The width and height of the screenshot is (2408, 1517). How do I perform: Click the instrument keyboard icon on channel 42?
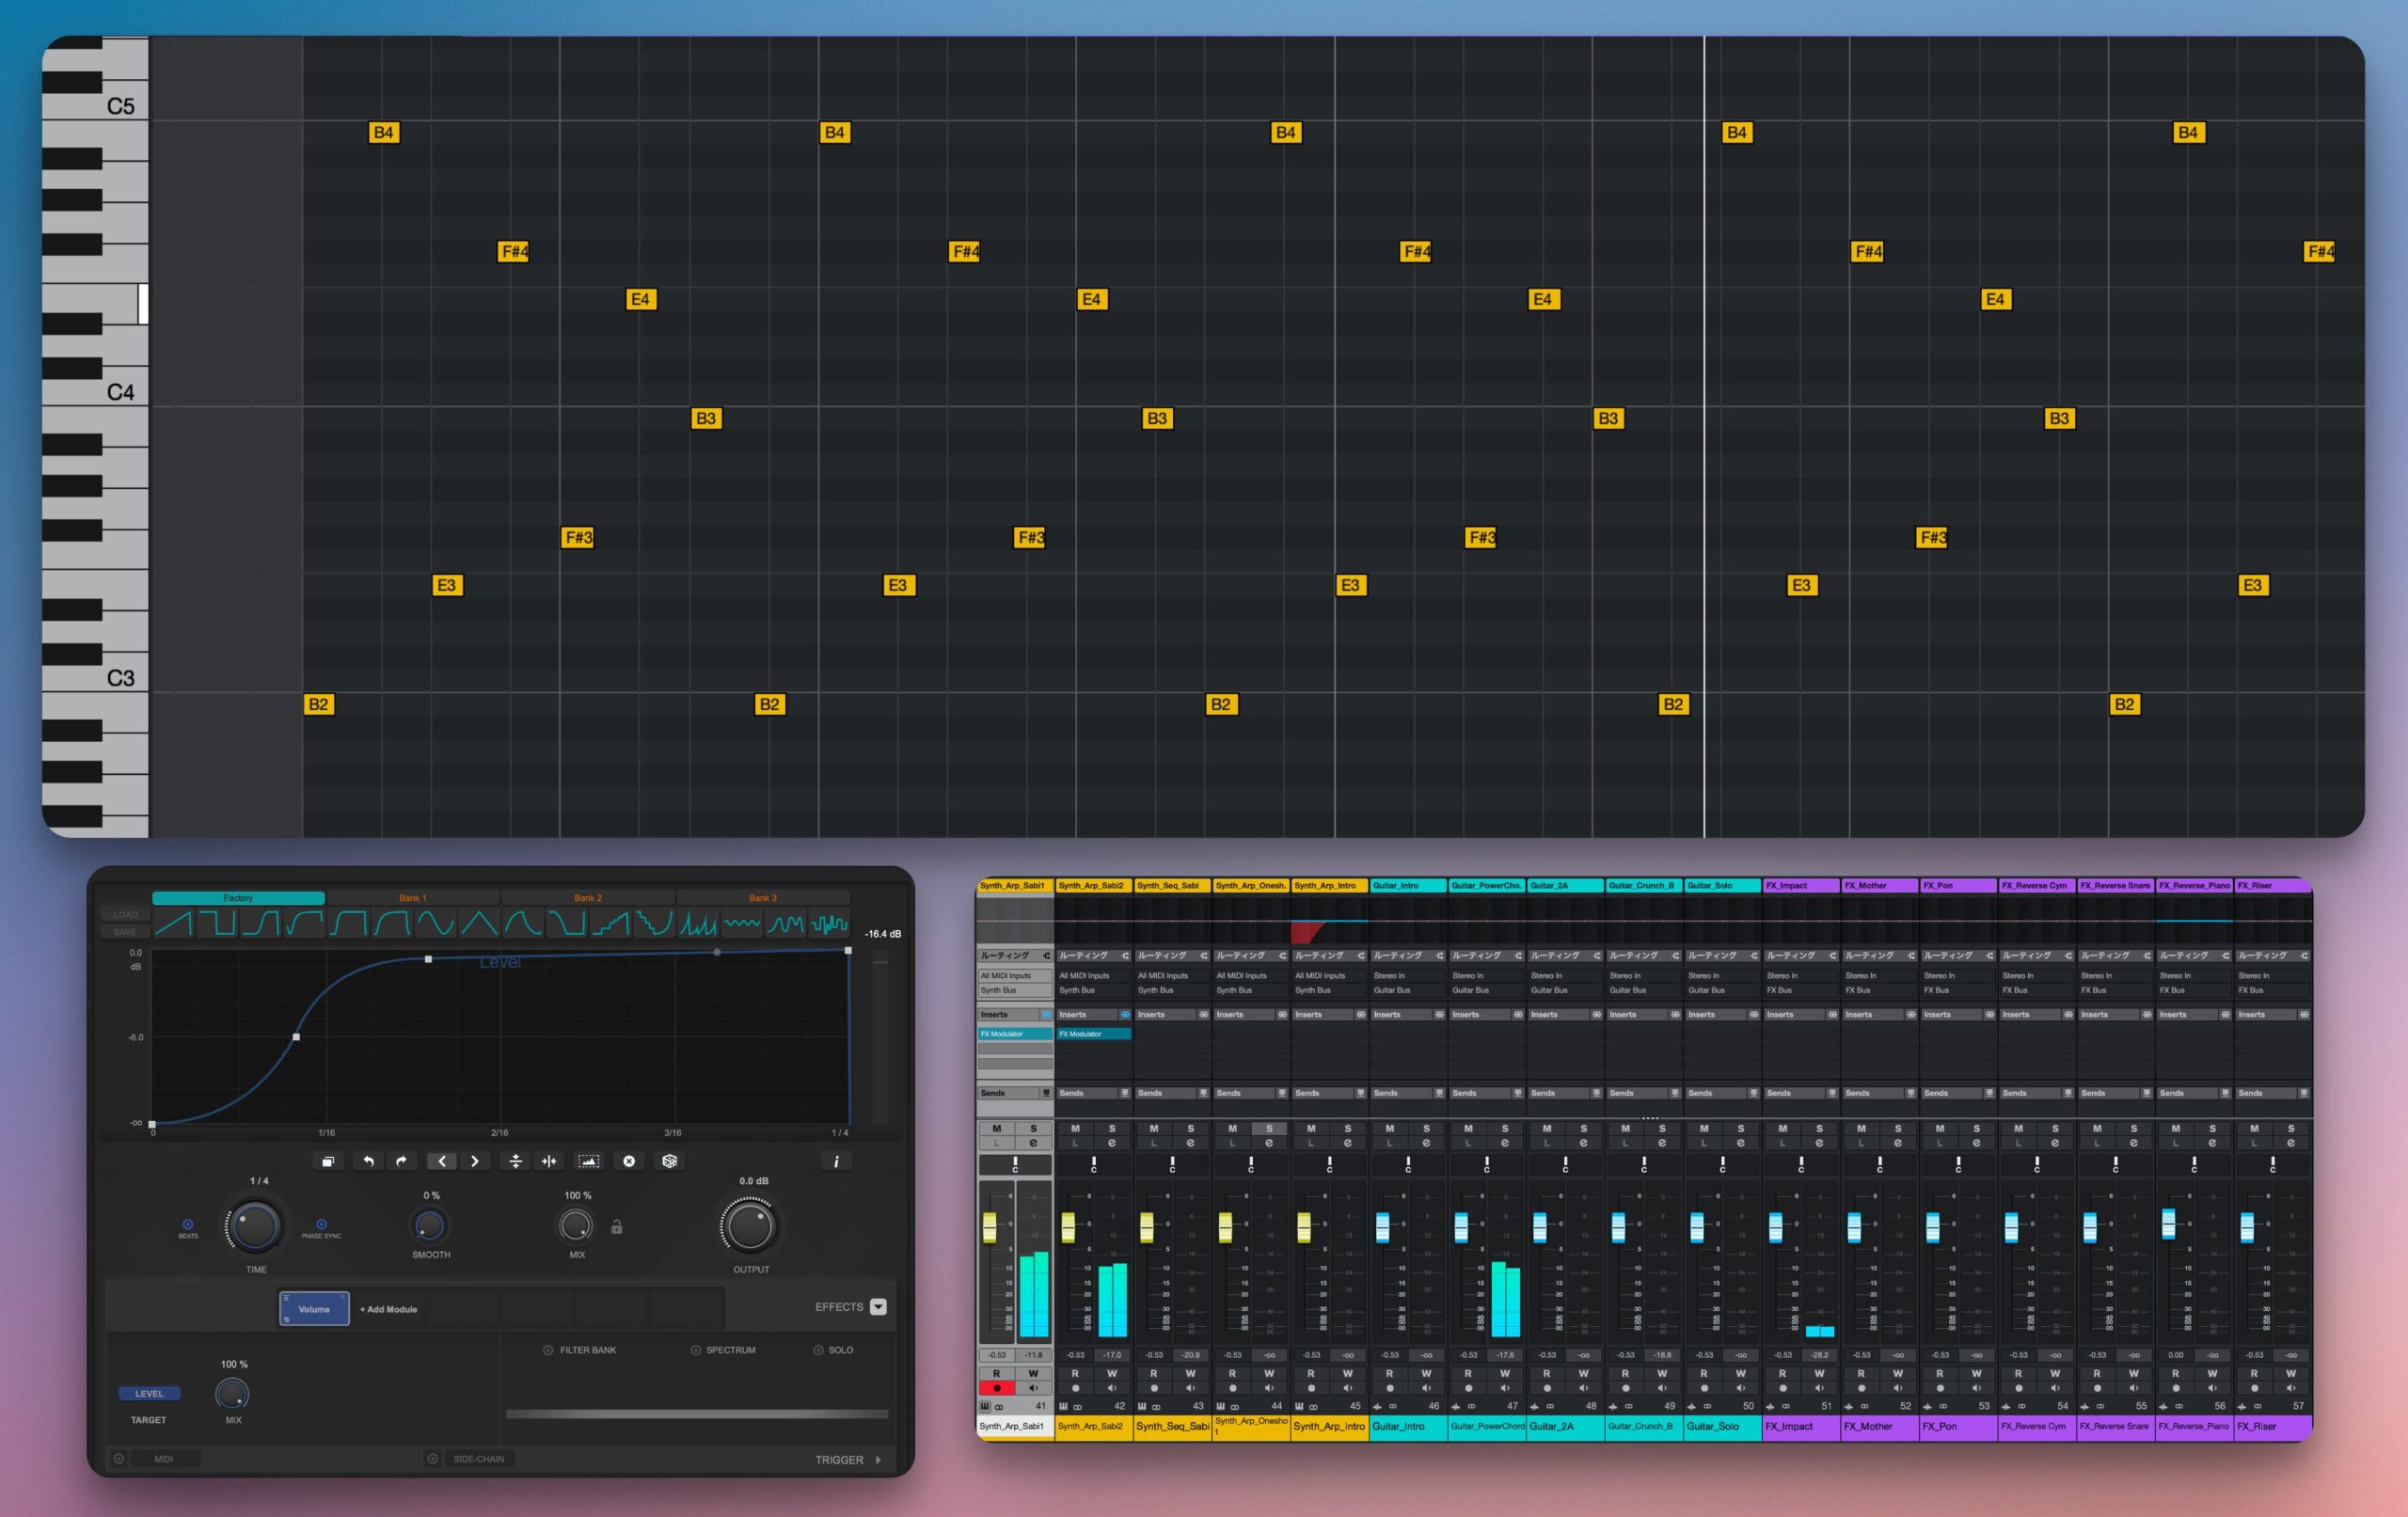click(1064, 1406)
